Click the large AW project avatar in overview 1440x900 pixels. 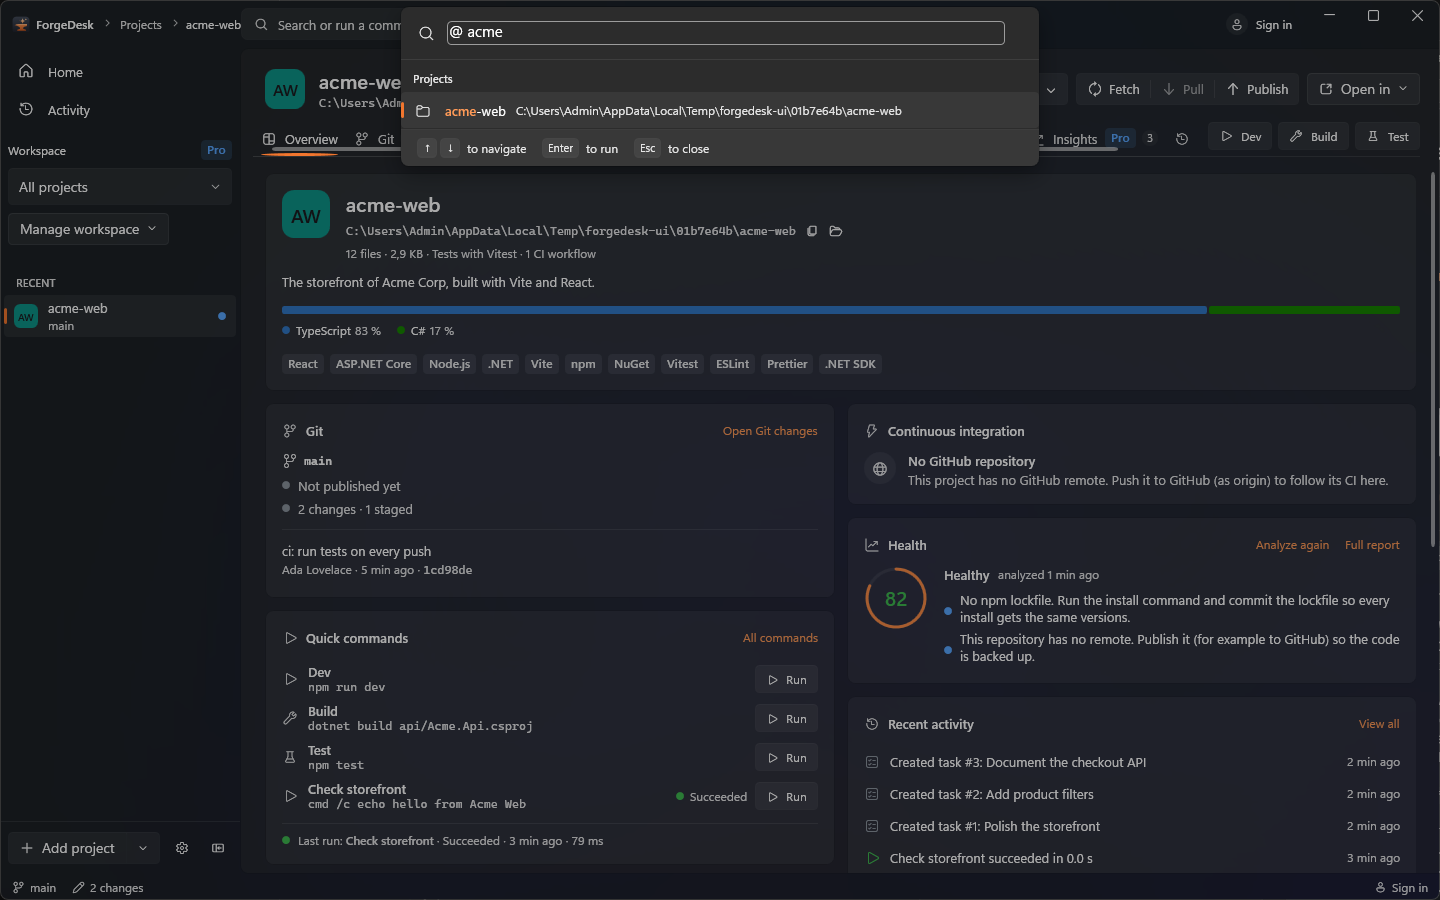pos(306,214)
